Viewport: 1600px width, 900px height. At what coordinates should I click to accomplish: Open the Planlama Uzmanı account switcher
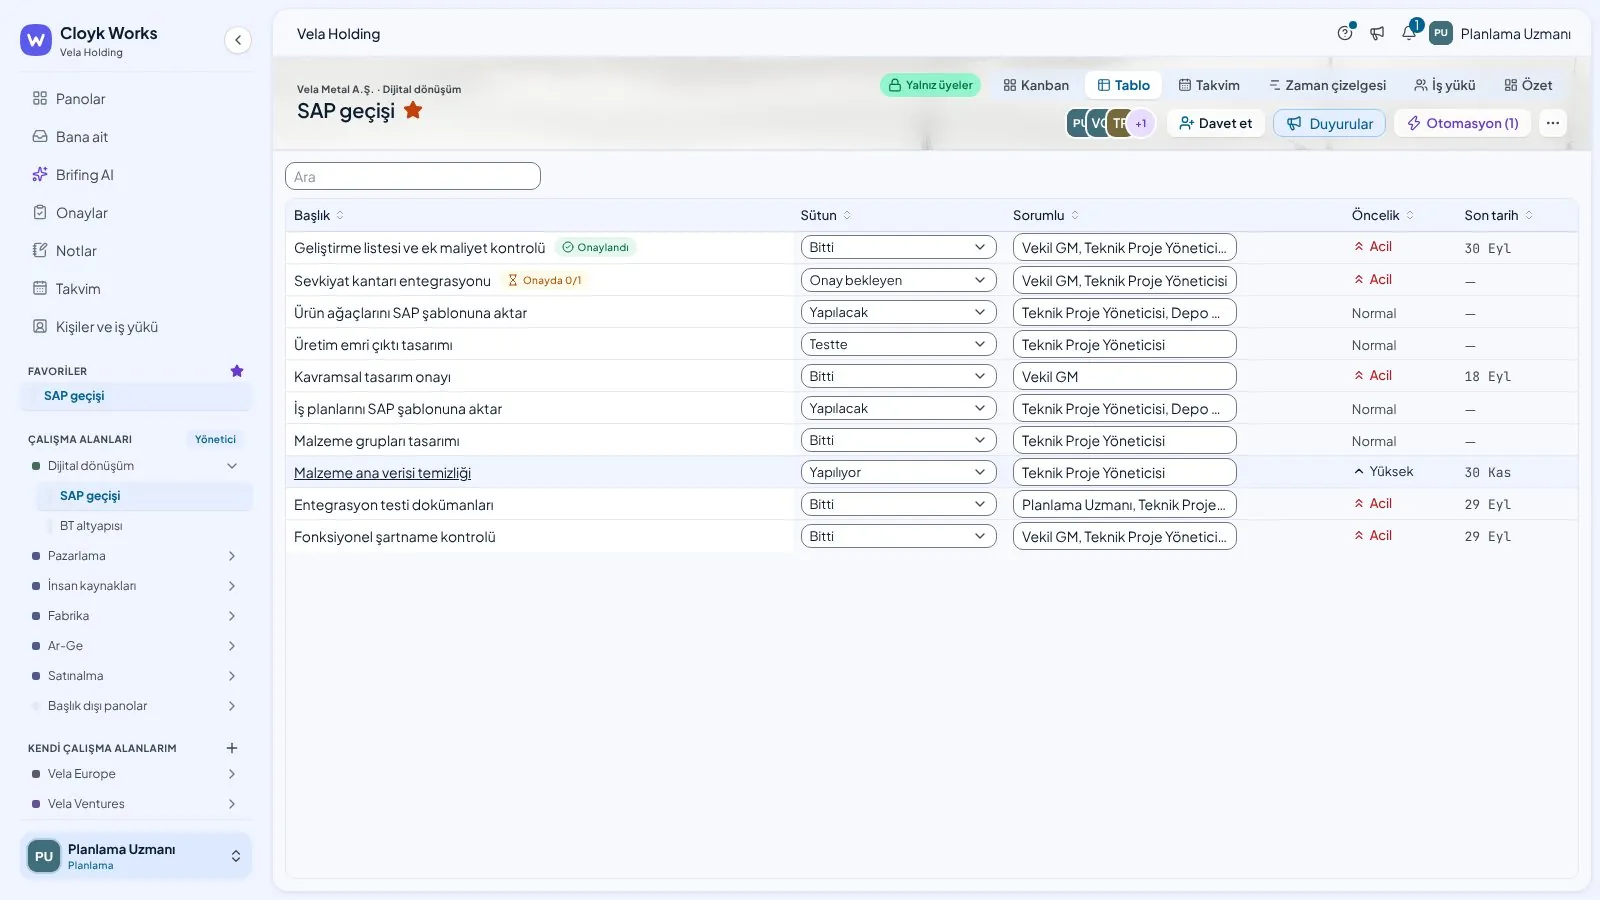point(136,856)
